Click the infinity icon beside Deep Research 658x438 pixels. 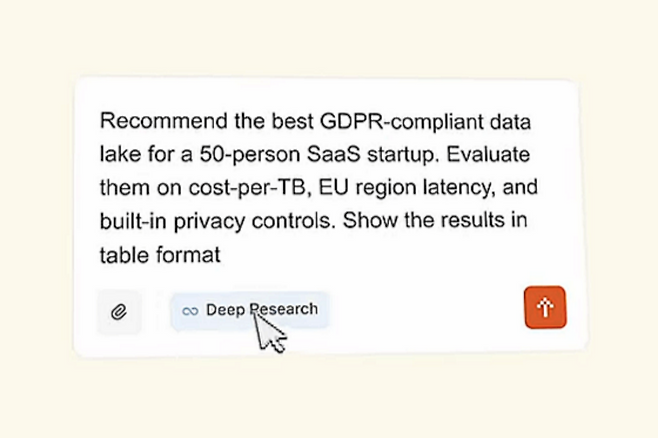[x=190, y=311]
